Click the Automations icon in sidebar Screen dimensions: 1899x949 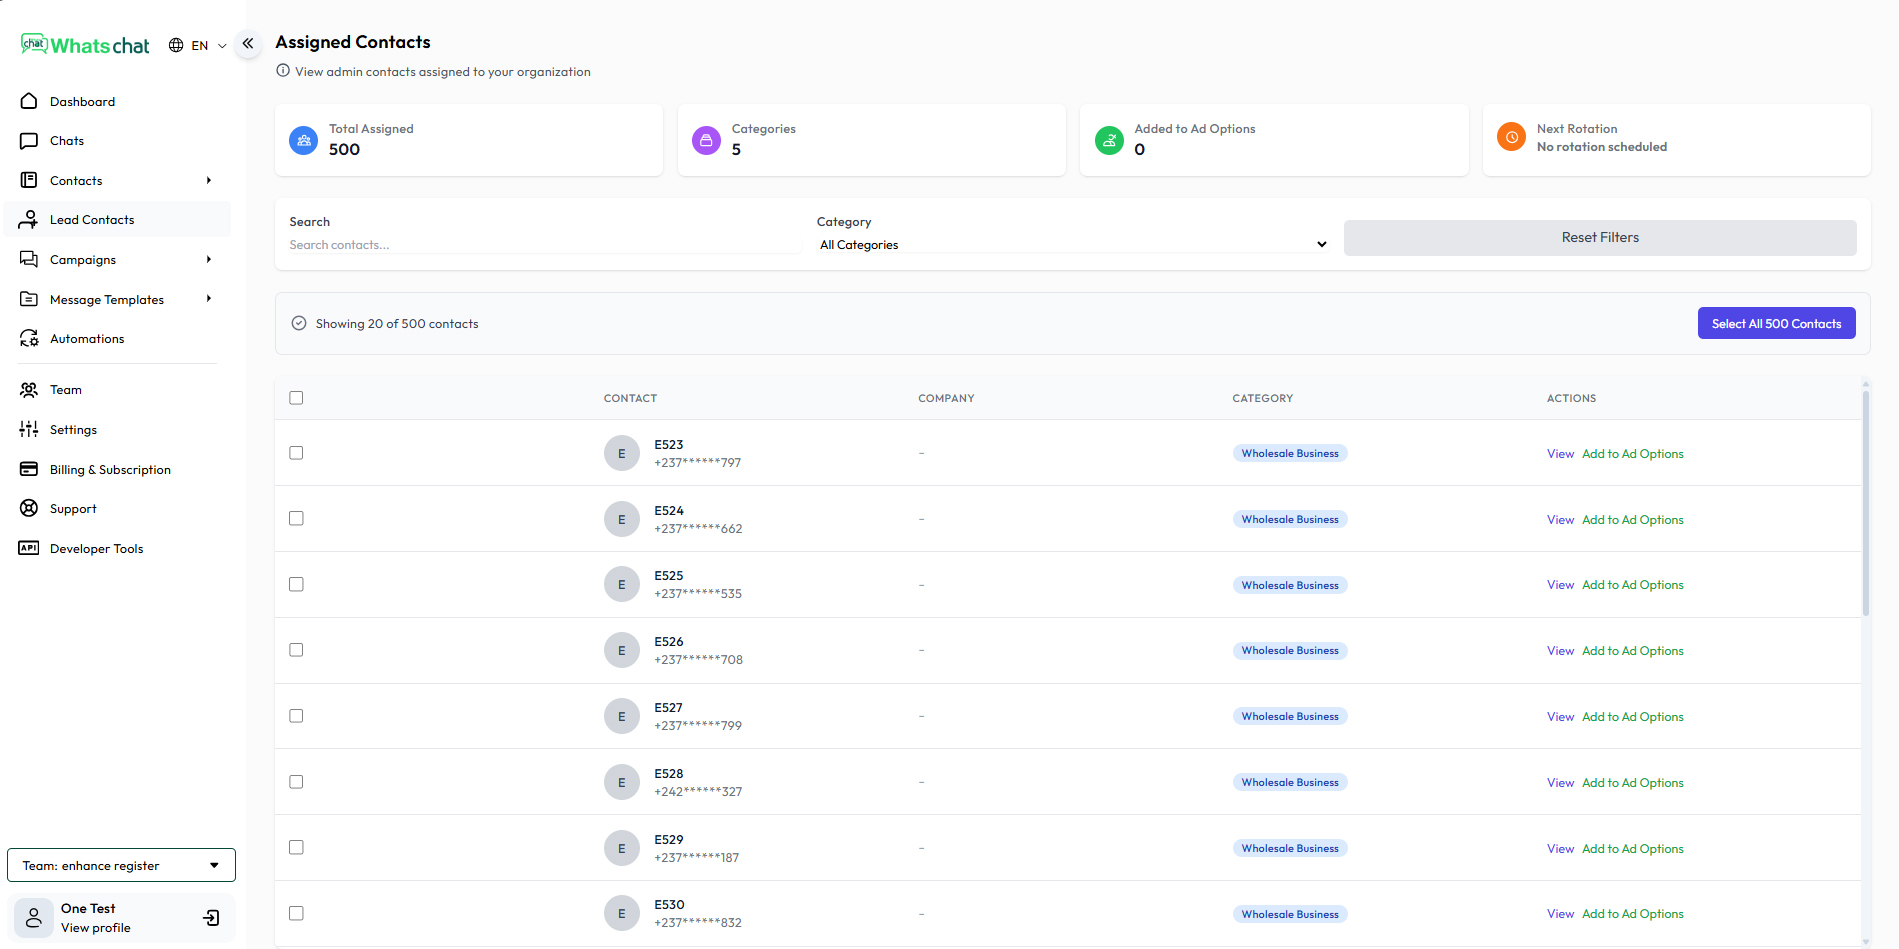(x=29, y=339)
